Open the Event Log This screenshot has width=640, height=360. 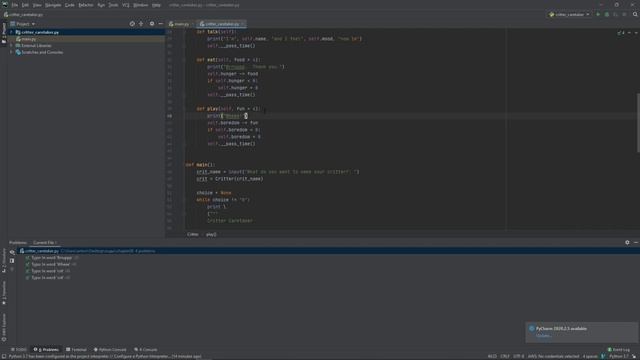[x=619, y=350]
